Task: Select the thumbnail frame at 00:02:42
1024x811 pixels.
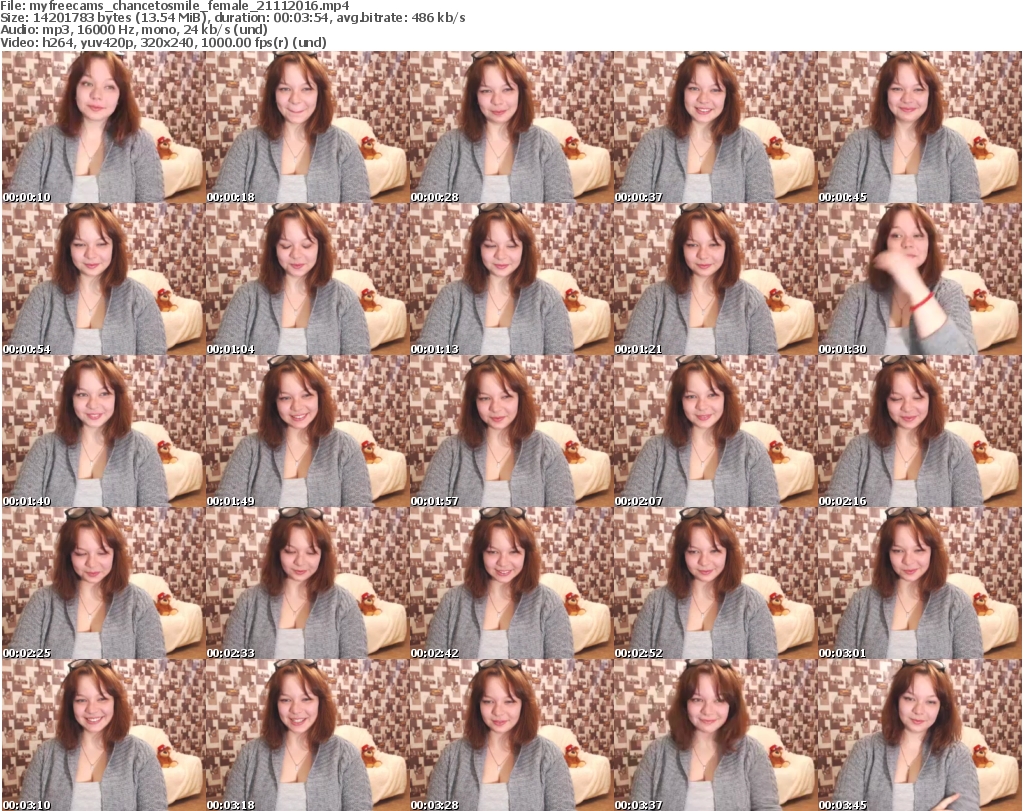Action: [x=511, y=583]
